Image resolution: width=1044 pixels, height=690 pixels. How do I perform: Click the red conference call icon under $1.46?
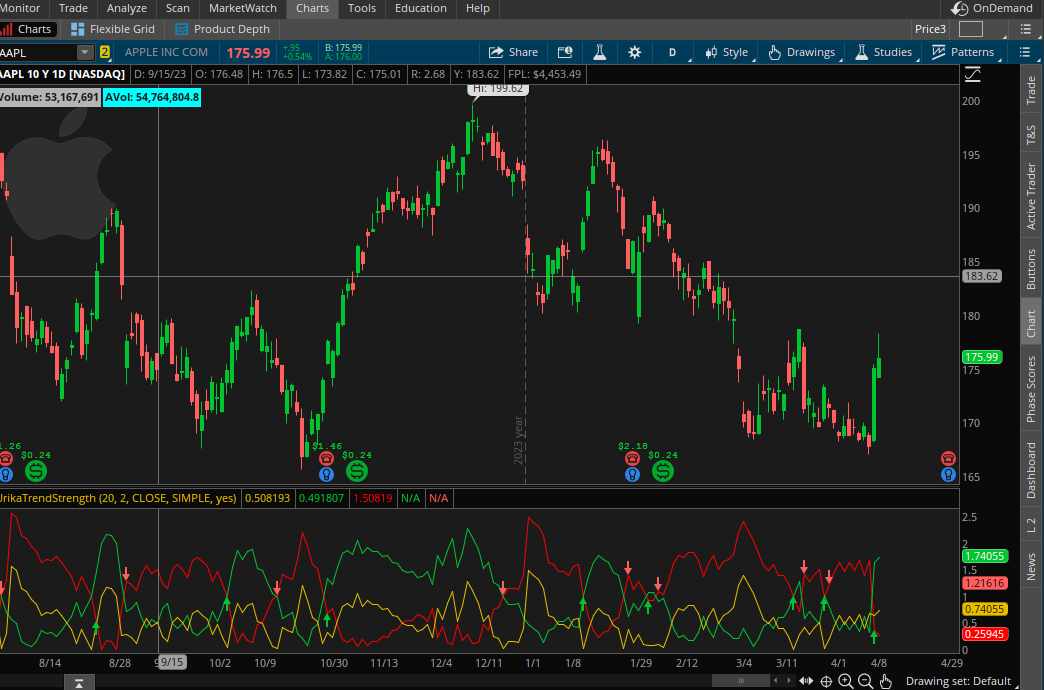click(x=326, y=458)
